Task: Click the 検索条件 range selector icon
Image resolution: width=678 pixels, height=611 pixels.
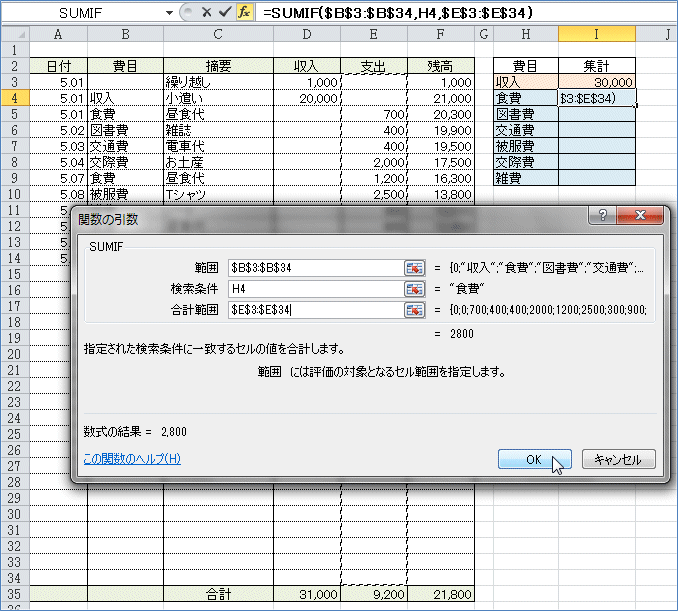Action: click(x=414, y=289)
